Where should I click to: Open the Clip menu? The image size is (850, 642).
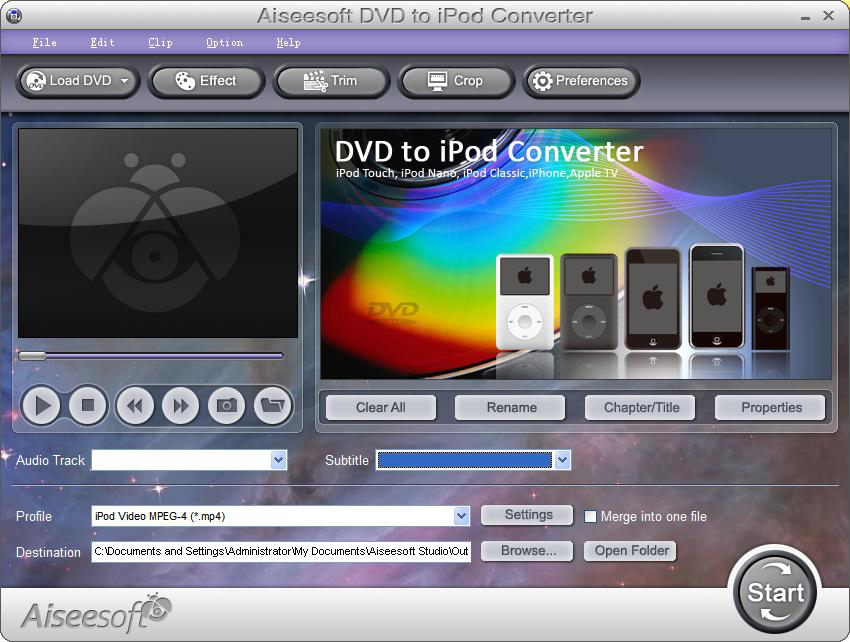tap(160, 42)
